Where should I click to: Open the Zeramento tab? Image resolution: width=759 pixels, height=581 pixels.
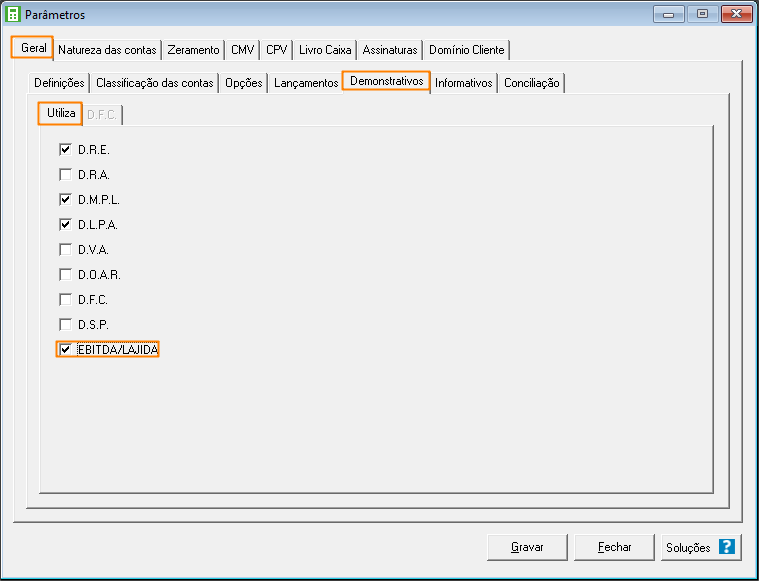tap(193, 50)
